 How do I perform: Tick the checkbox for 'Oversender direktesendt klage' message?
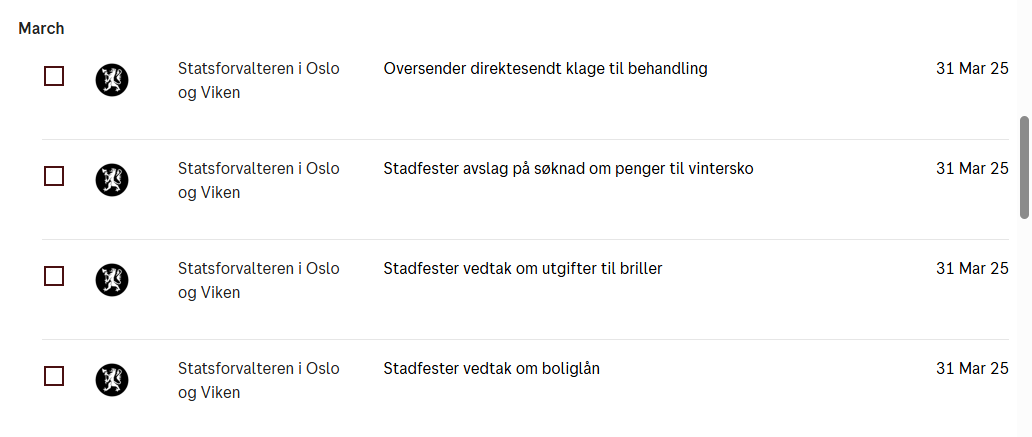pyautogui.click(x=54, y=76)
